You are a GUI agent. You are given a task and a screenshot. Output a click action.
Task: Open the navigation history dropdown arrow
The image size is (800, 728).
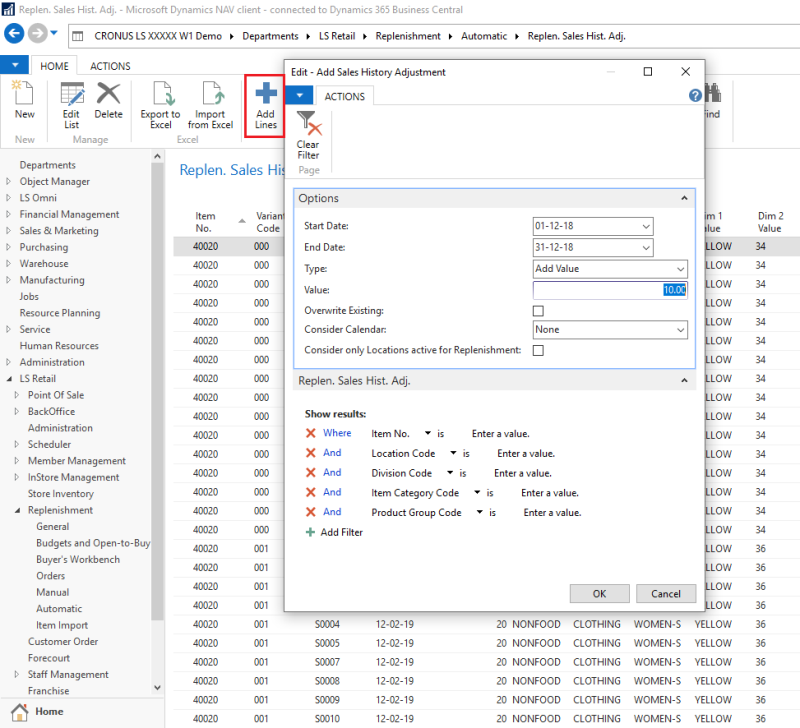[54, 34]
